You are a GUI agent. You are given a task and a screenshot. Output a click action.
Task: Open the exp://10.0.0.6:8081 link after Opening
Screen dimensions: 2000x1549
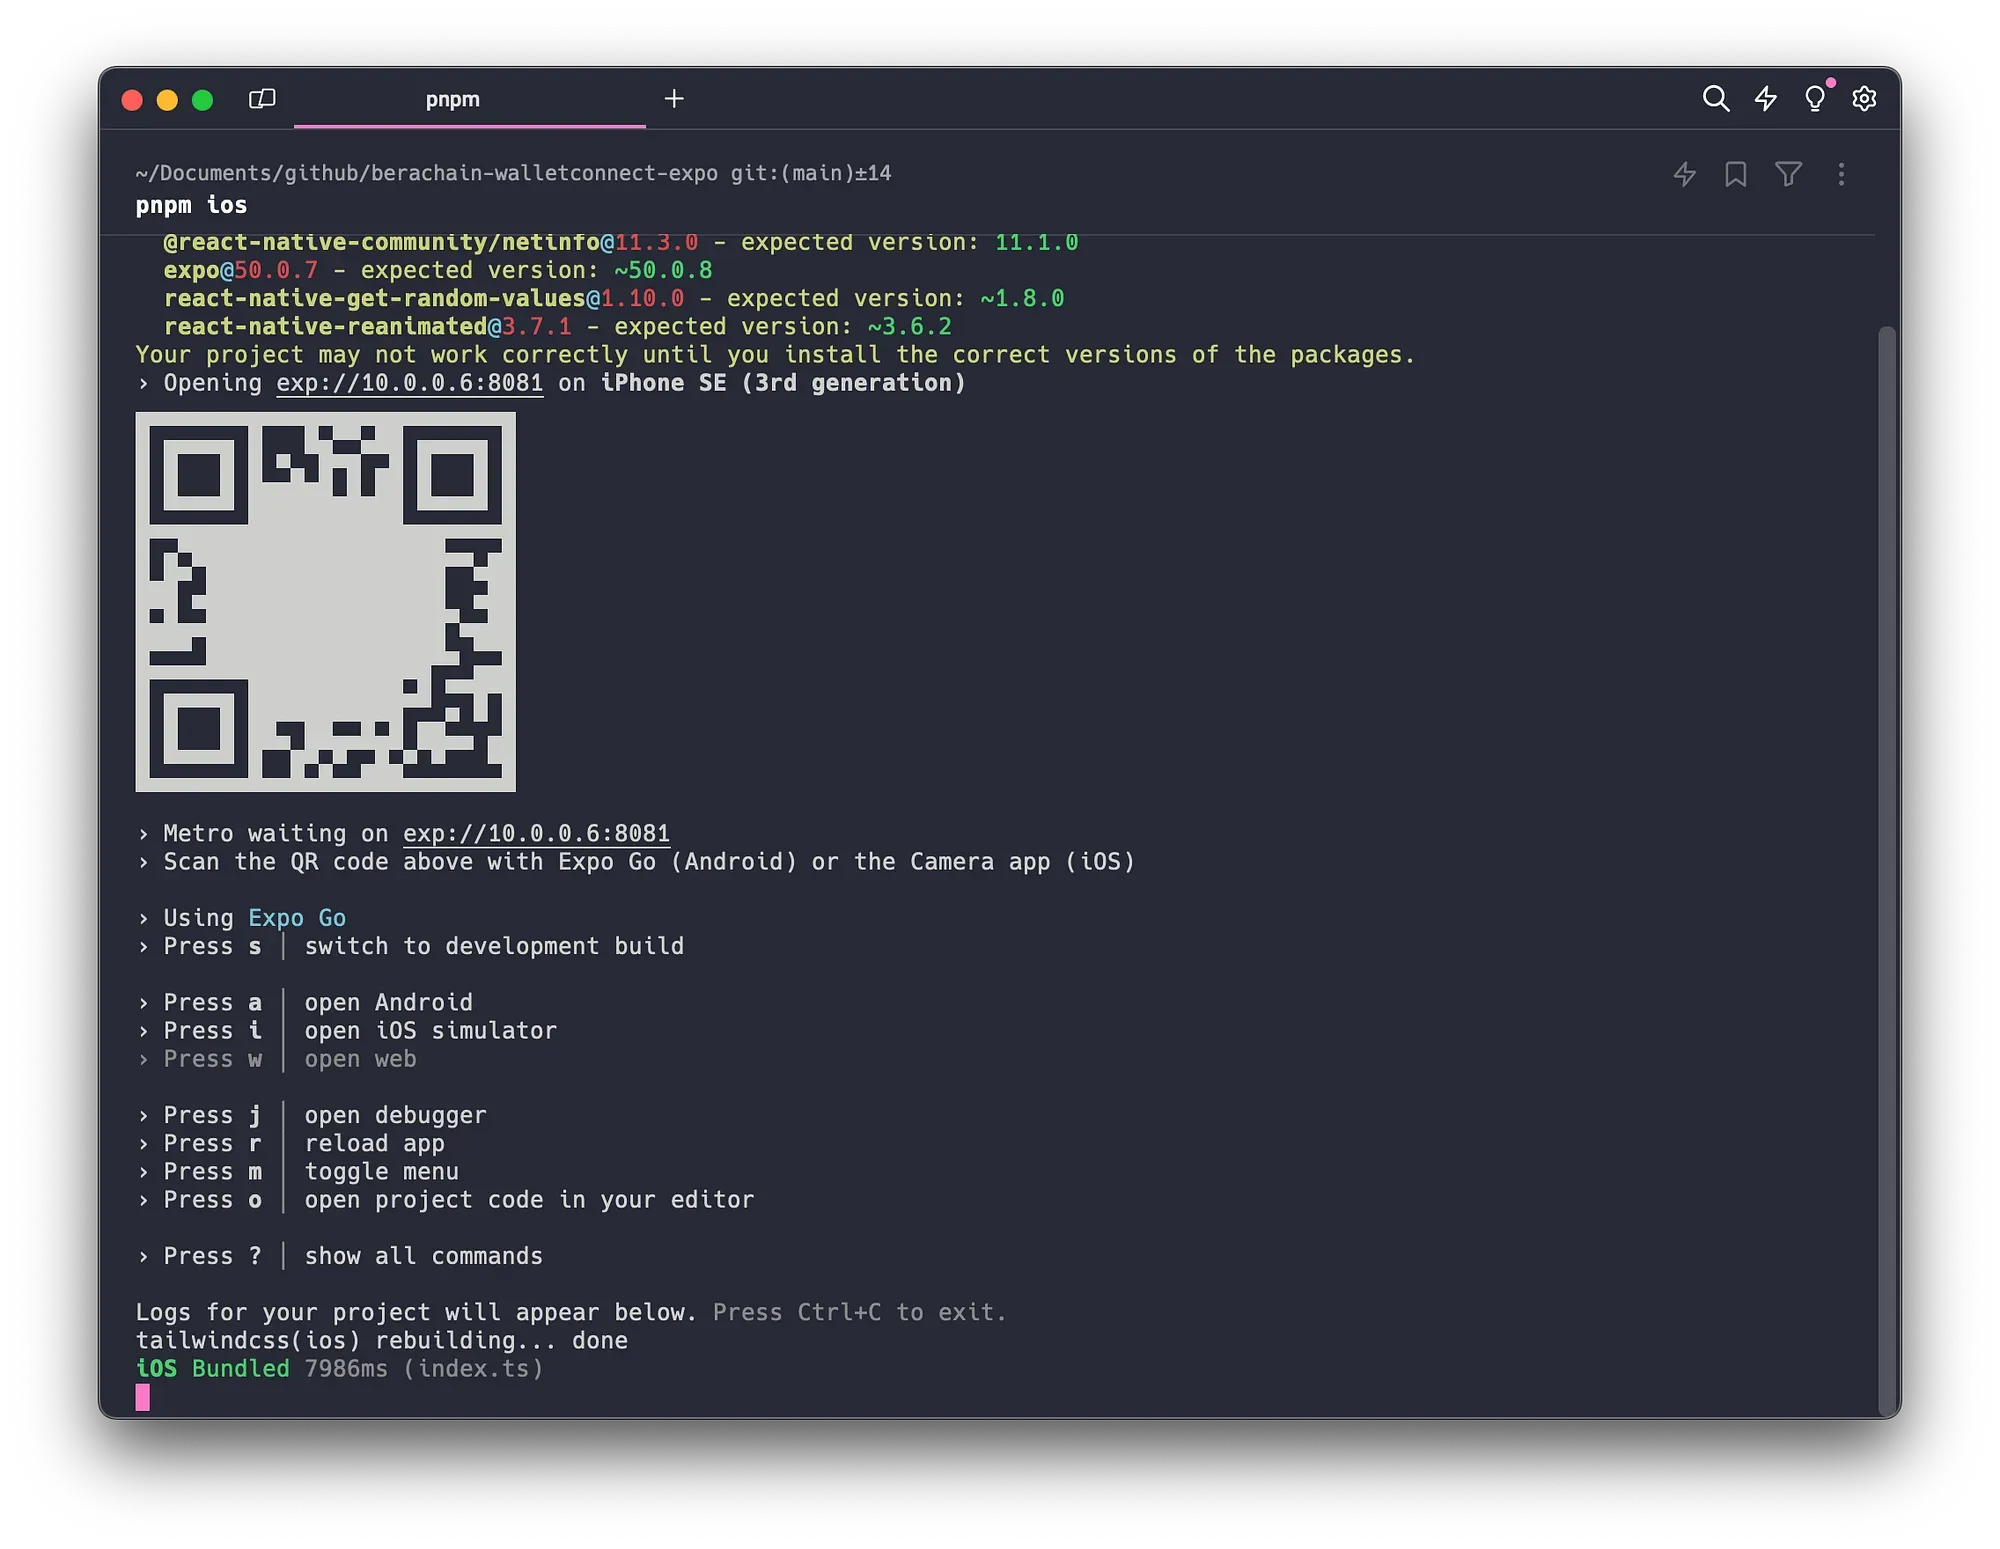410,383
